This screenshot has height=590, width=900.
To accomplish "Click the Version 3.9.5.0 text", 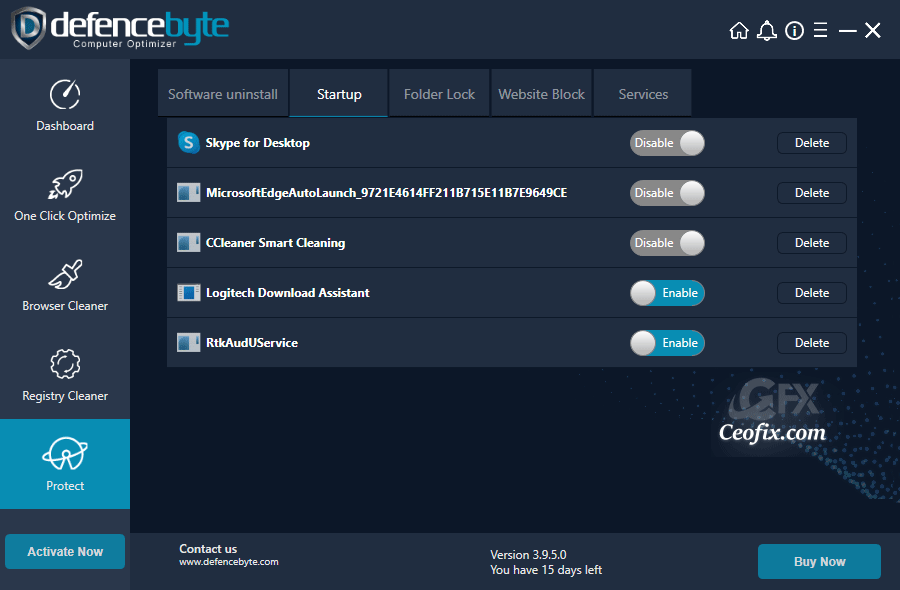I will click(x=528, y=554).
